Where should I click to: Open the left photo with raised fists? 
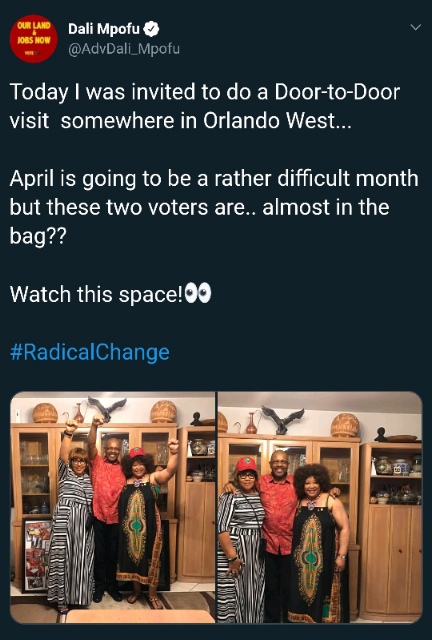[113, 507]
